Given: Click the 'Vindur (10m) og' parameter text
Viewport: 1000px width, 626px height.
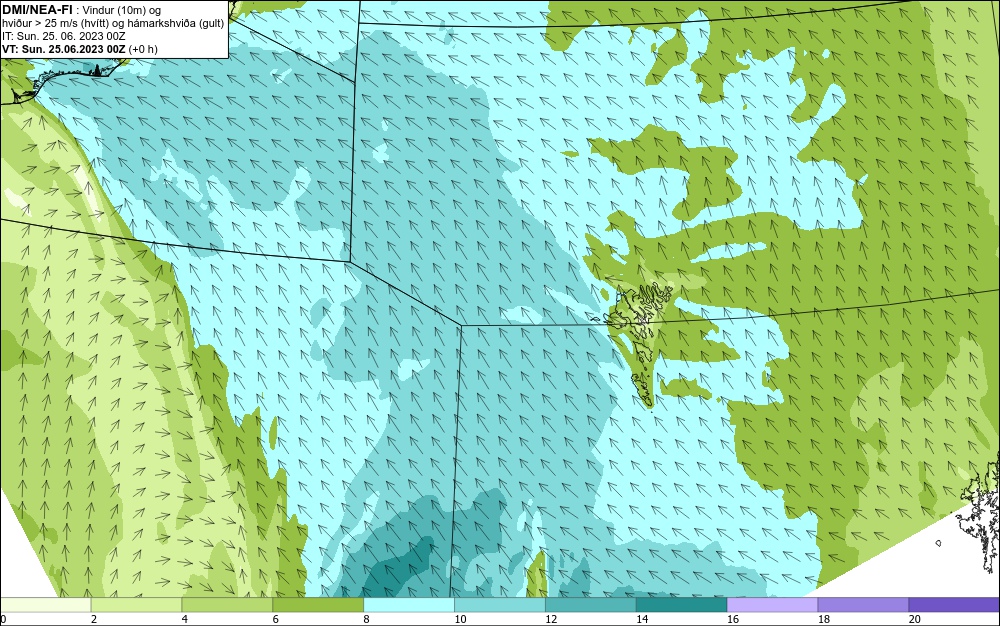Looking at the screenshot, I should (x=122, y=10).
